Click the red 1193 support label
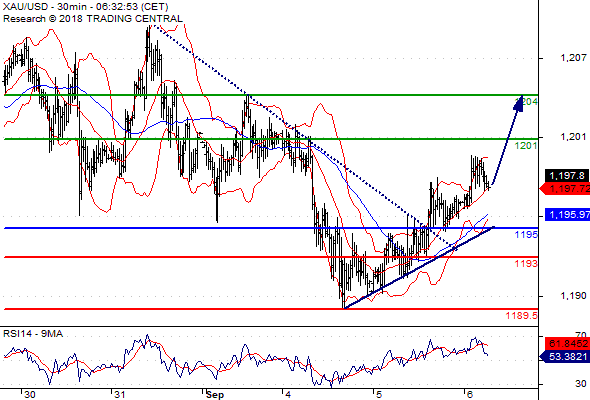Screen dimensions: 590x400 (526, 263)
